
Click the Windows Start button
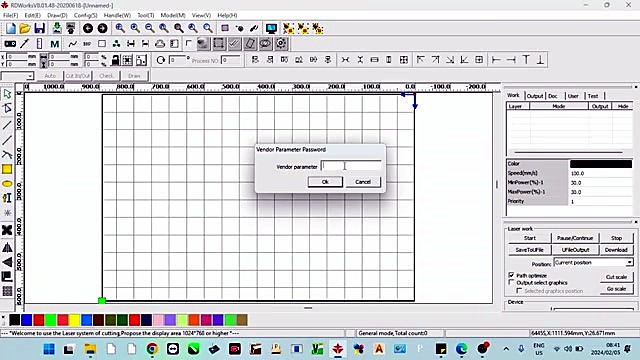click(x=49, y=349)
